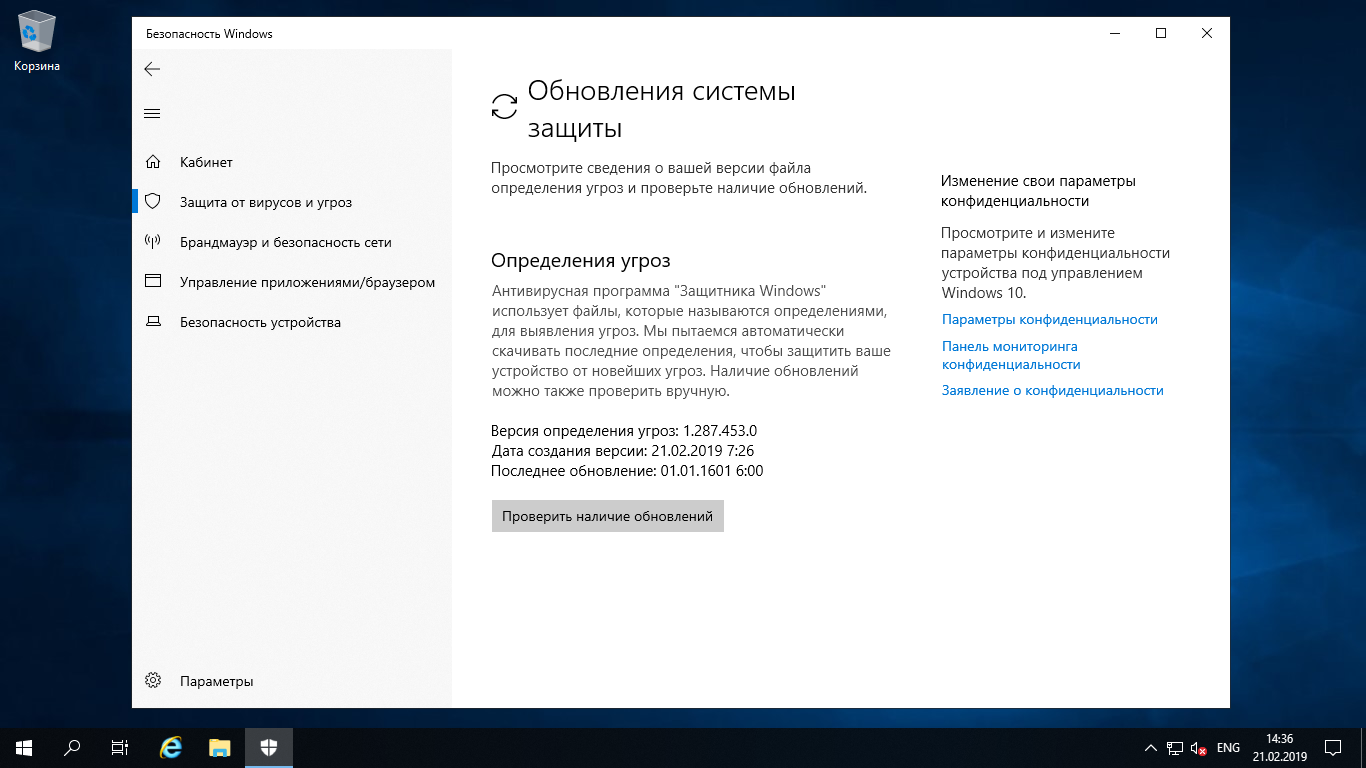1366x768 pixels.
Task: Click the app and browser control icon
Action: 153,282
